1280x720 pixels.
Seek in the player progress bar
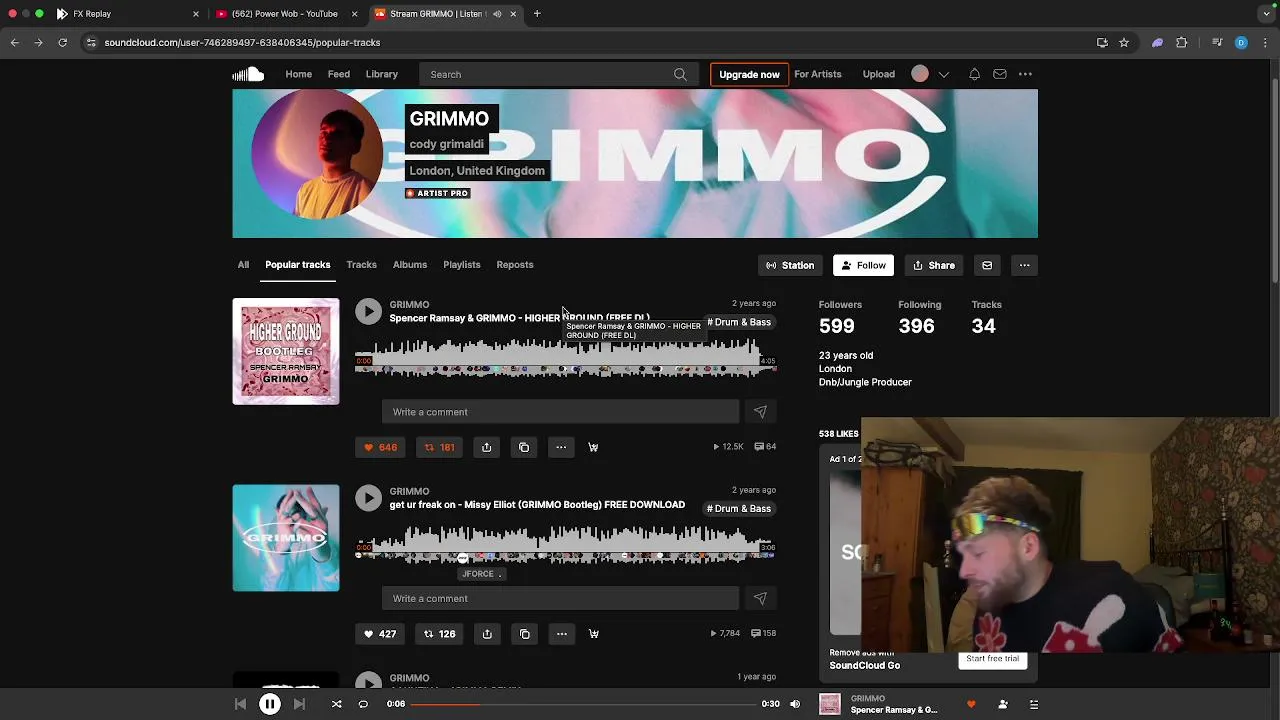pos(584,704)
